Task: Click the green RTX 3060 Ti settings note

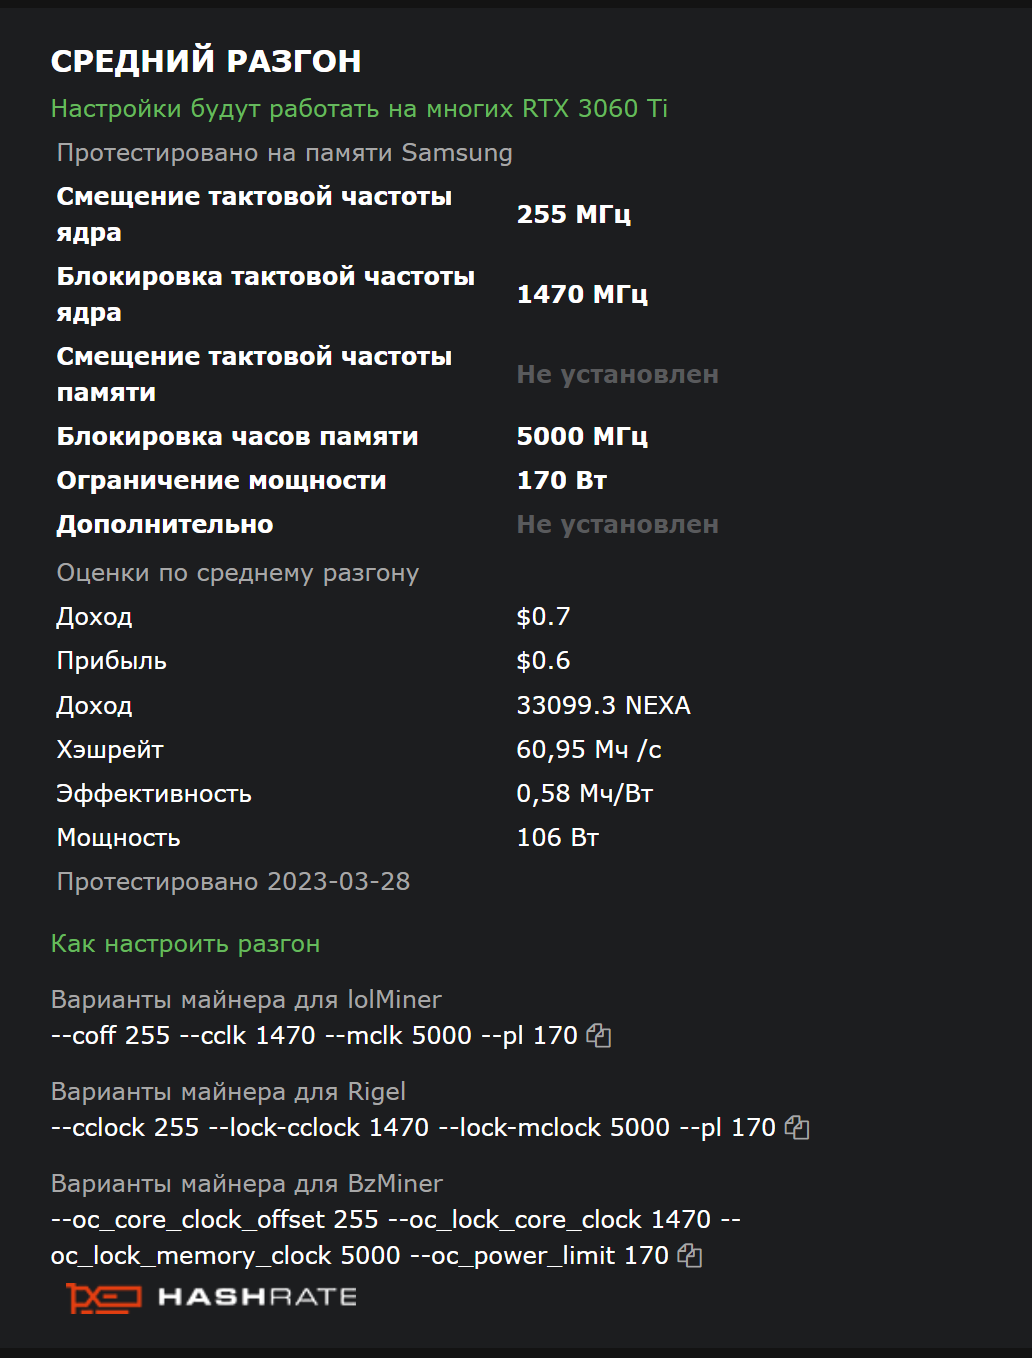Action: (x=359, y=108)
